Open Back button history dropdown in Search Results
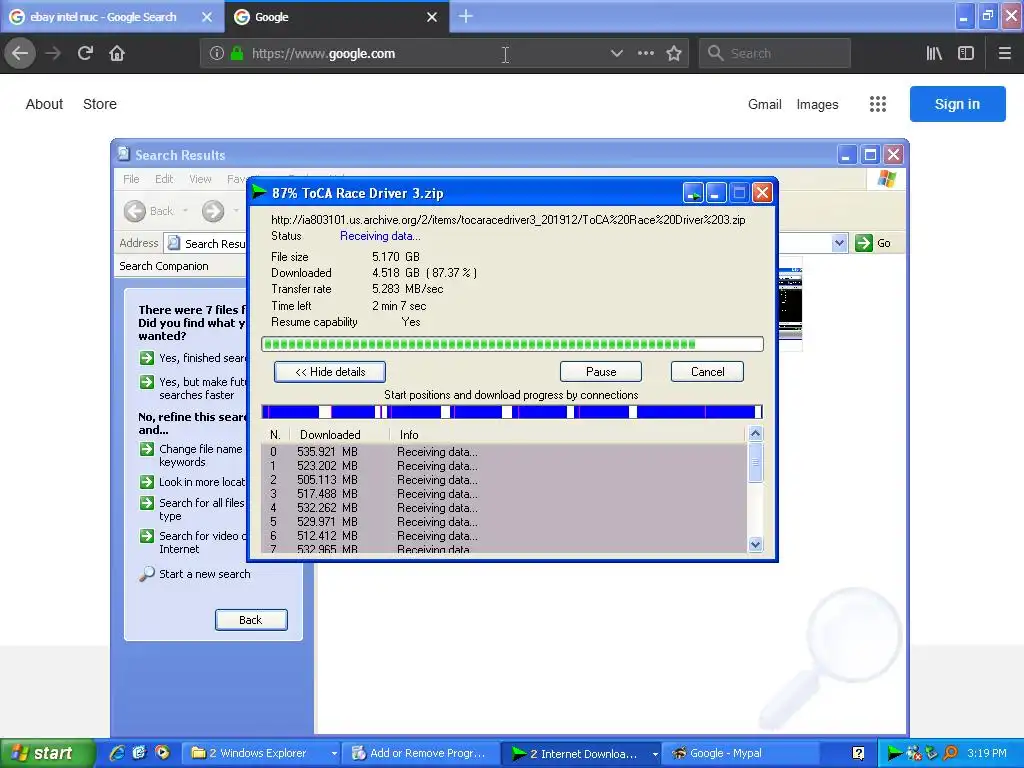This screenshot has height=768, width=1024. coord(185,211)
